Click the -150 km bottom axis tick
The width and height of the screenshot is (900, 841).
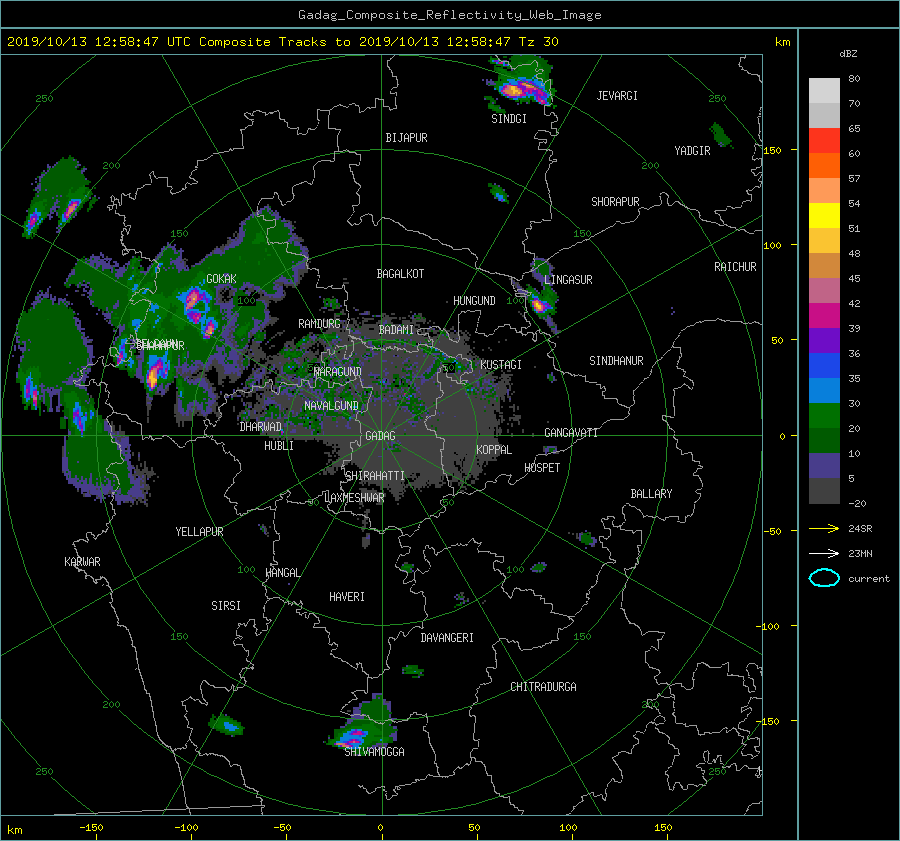pos(91,828)
